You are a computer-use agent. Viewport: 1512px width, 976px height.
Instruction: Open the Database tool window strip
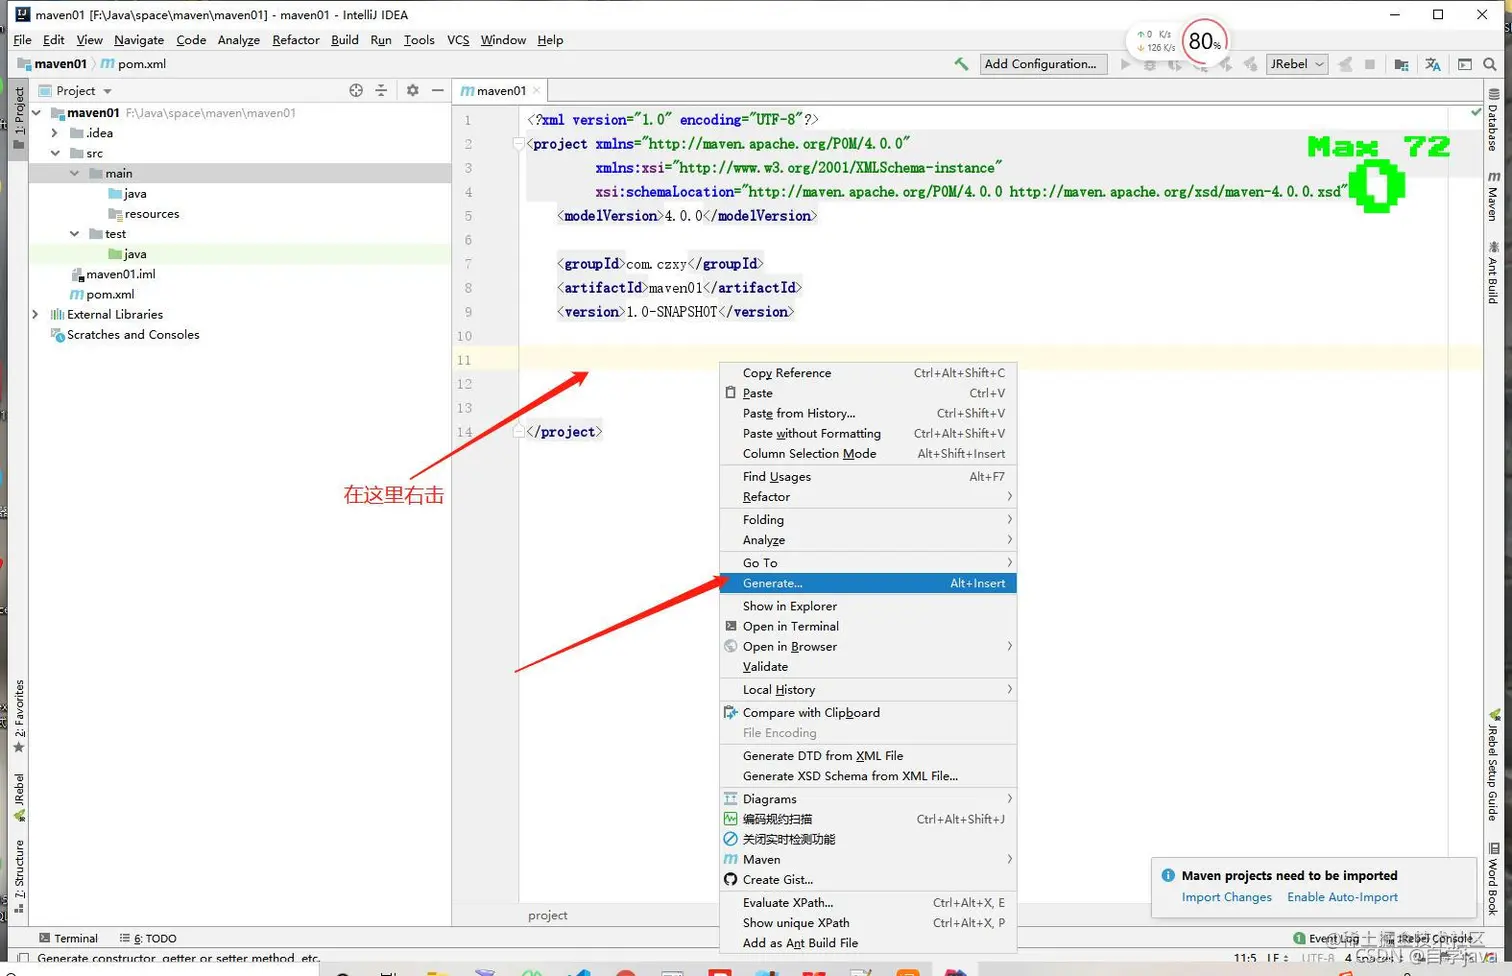point(1494,120)
